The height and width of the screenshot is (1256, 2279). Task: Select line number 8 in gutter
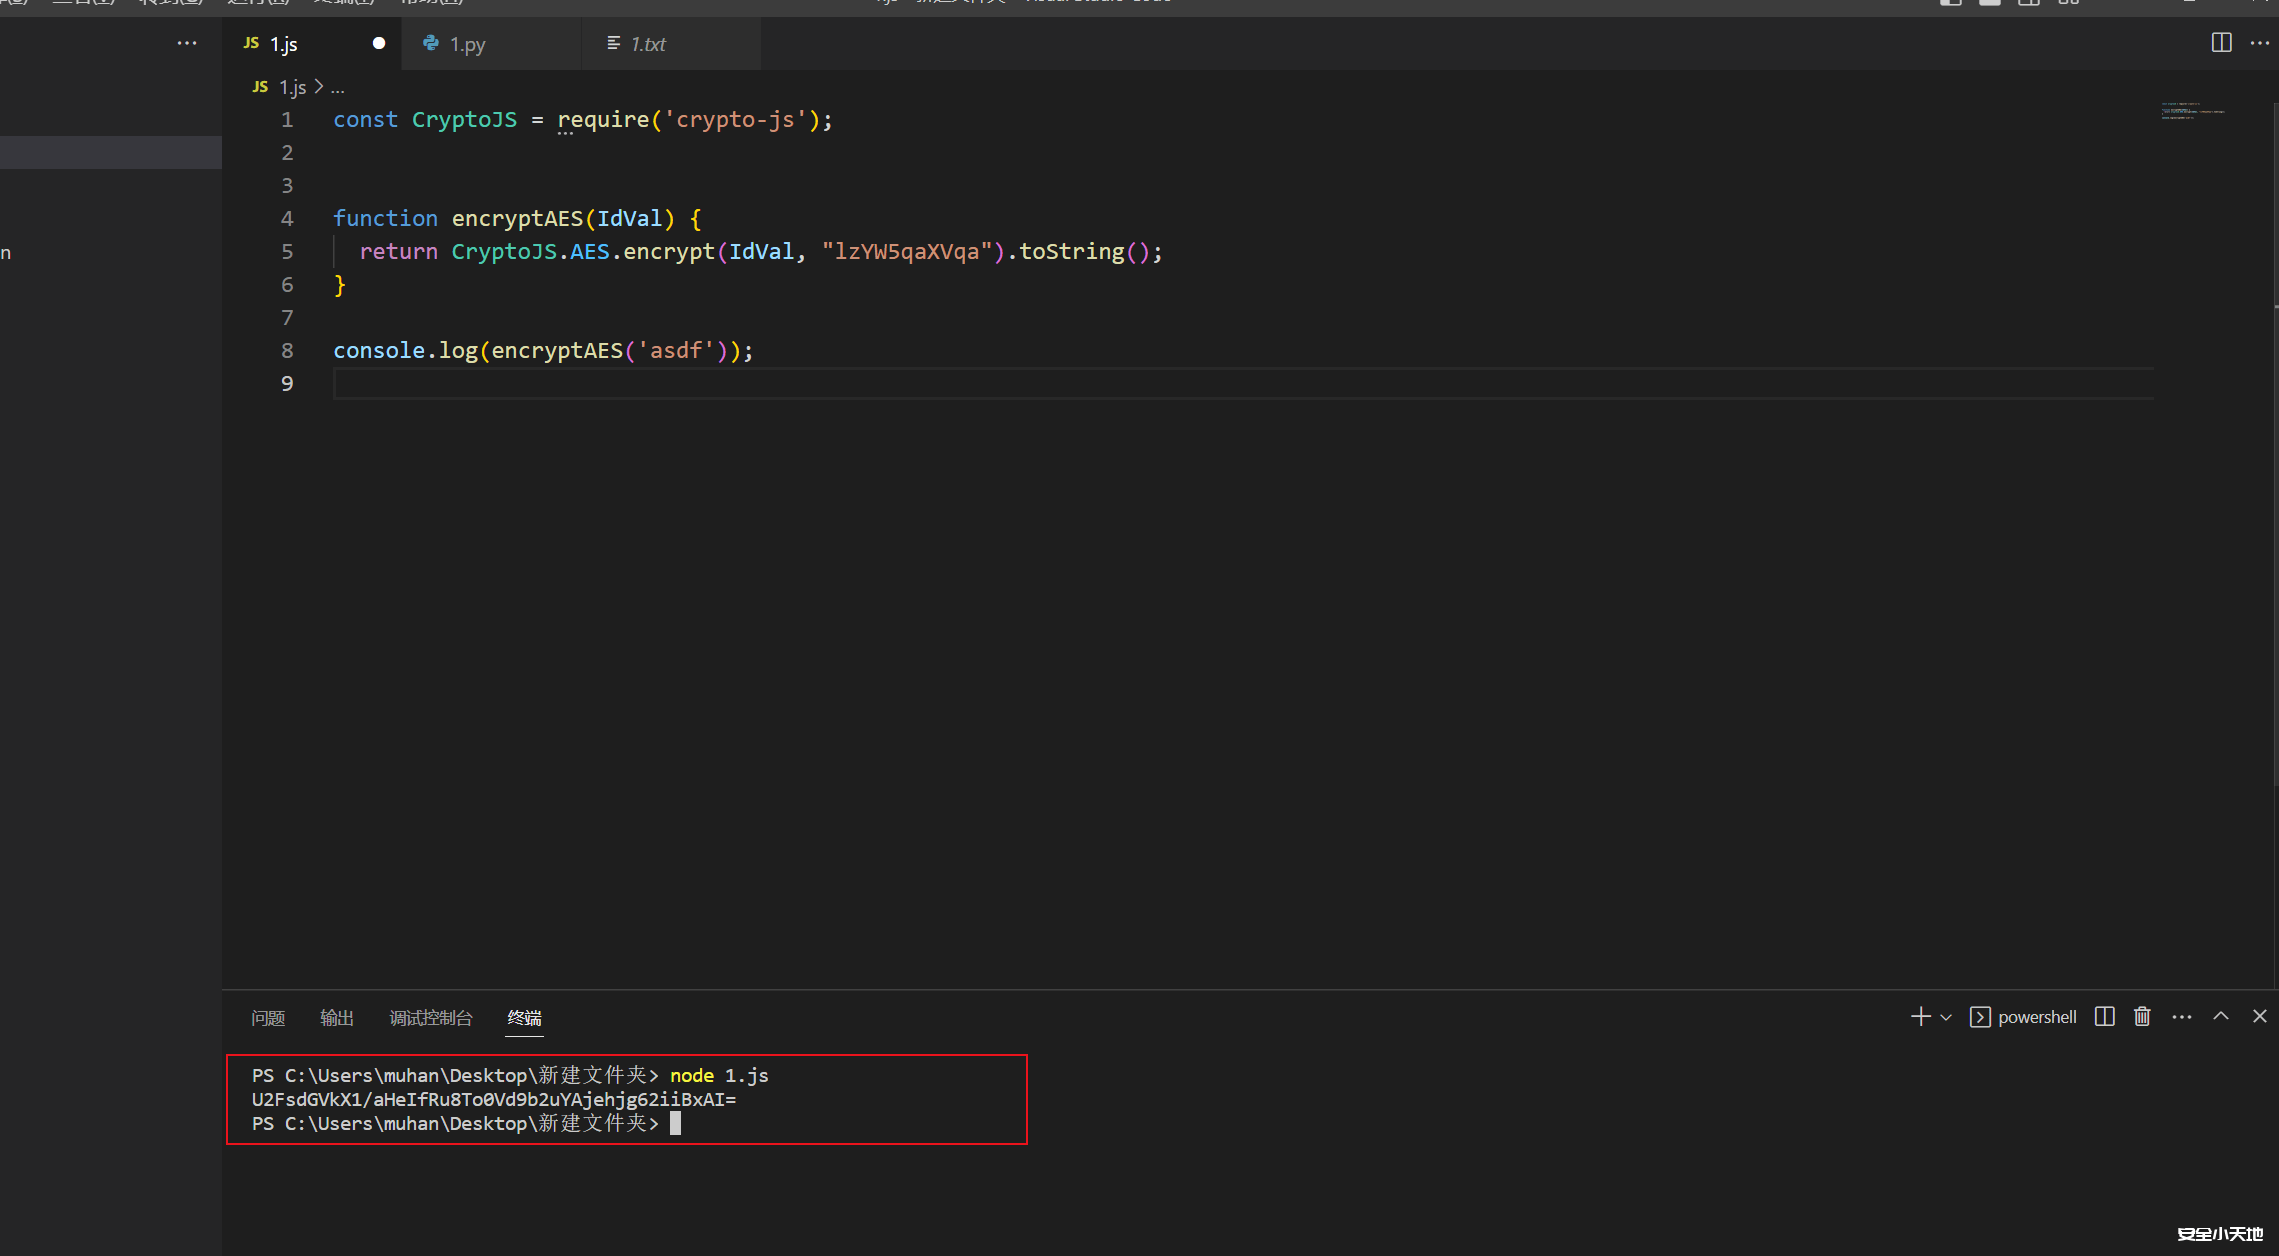(x=287, y=351)
